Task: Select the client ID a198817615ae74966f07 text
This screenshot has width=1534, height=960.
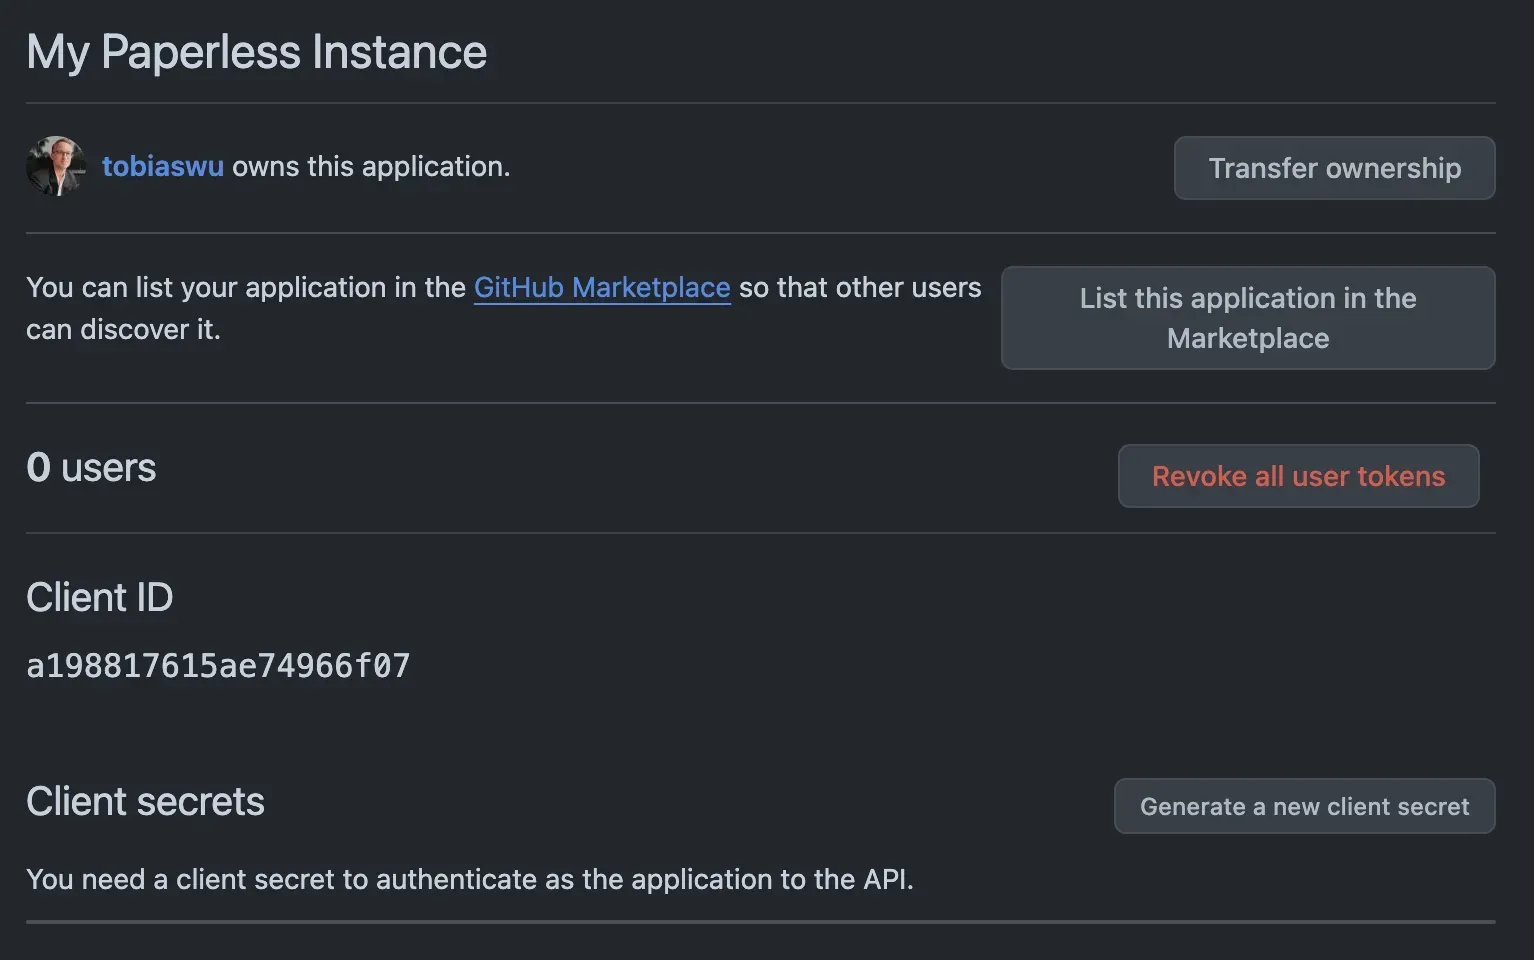Action: pyautogui.click(x=218, y=666)
